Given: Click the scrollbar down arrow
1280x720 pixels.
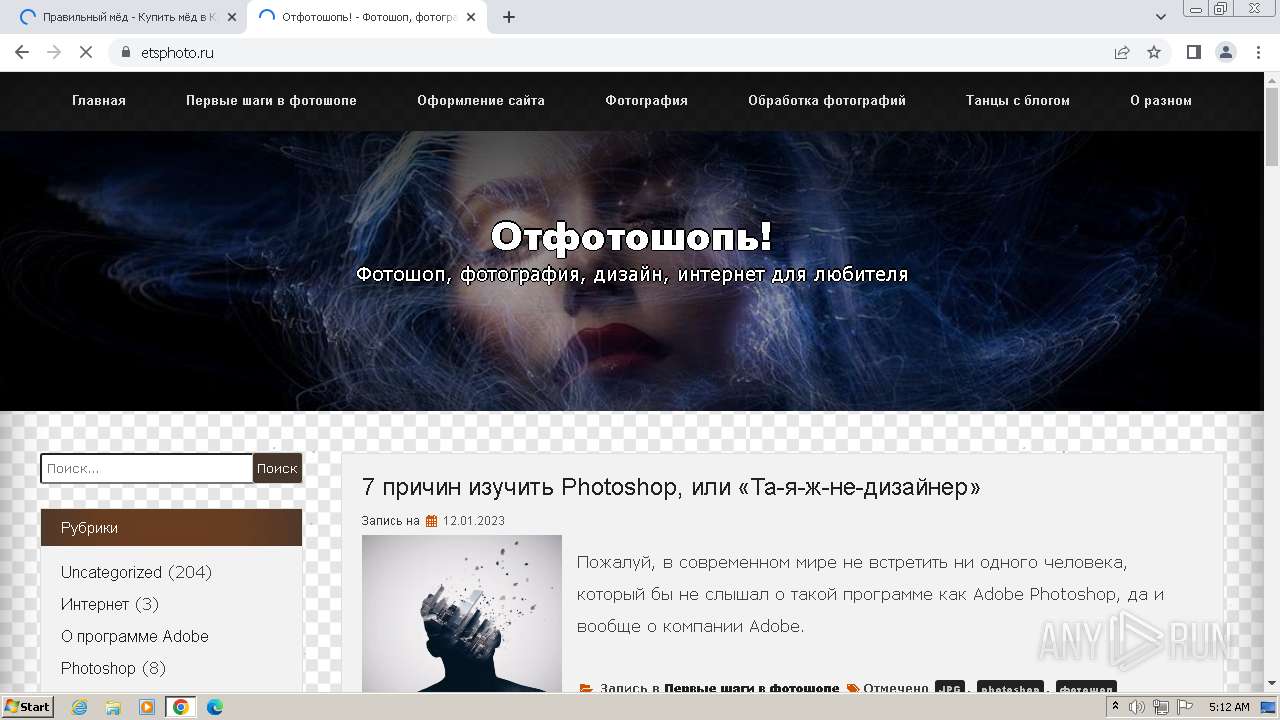Looking at the screenshot, I should point(1272,684).
